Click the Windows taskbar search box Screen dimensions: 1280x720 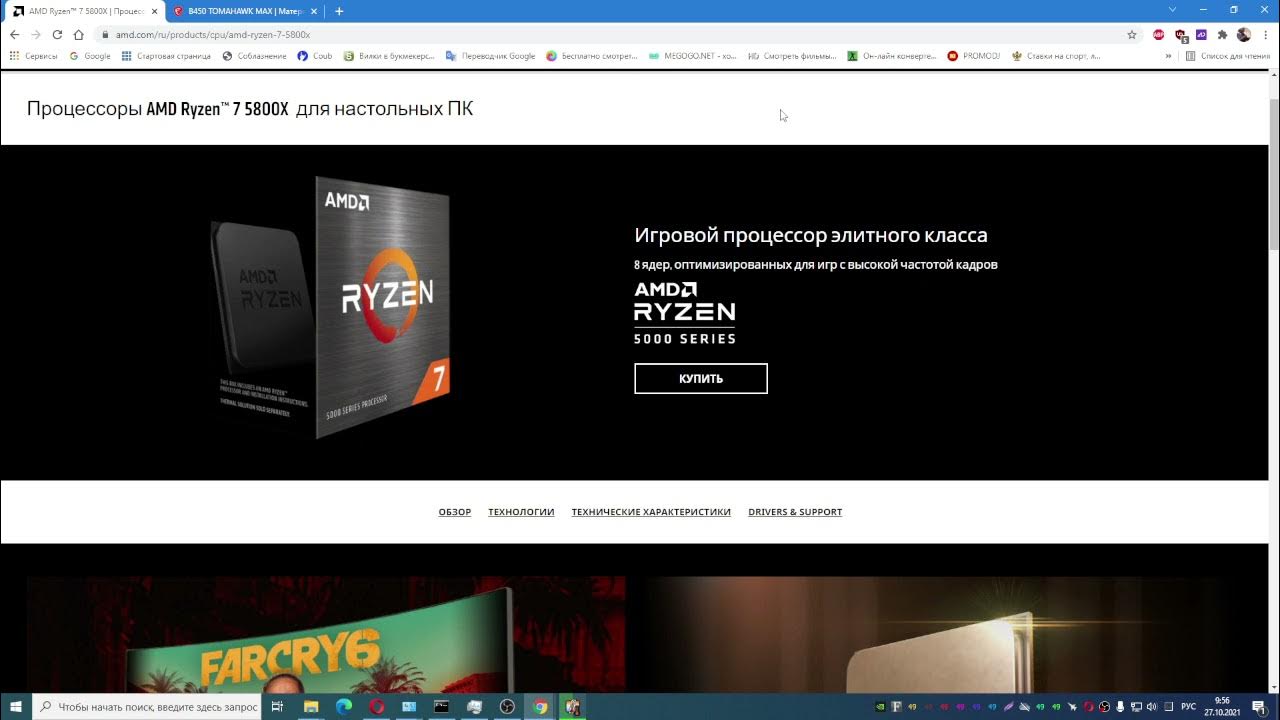pos(148,706)
